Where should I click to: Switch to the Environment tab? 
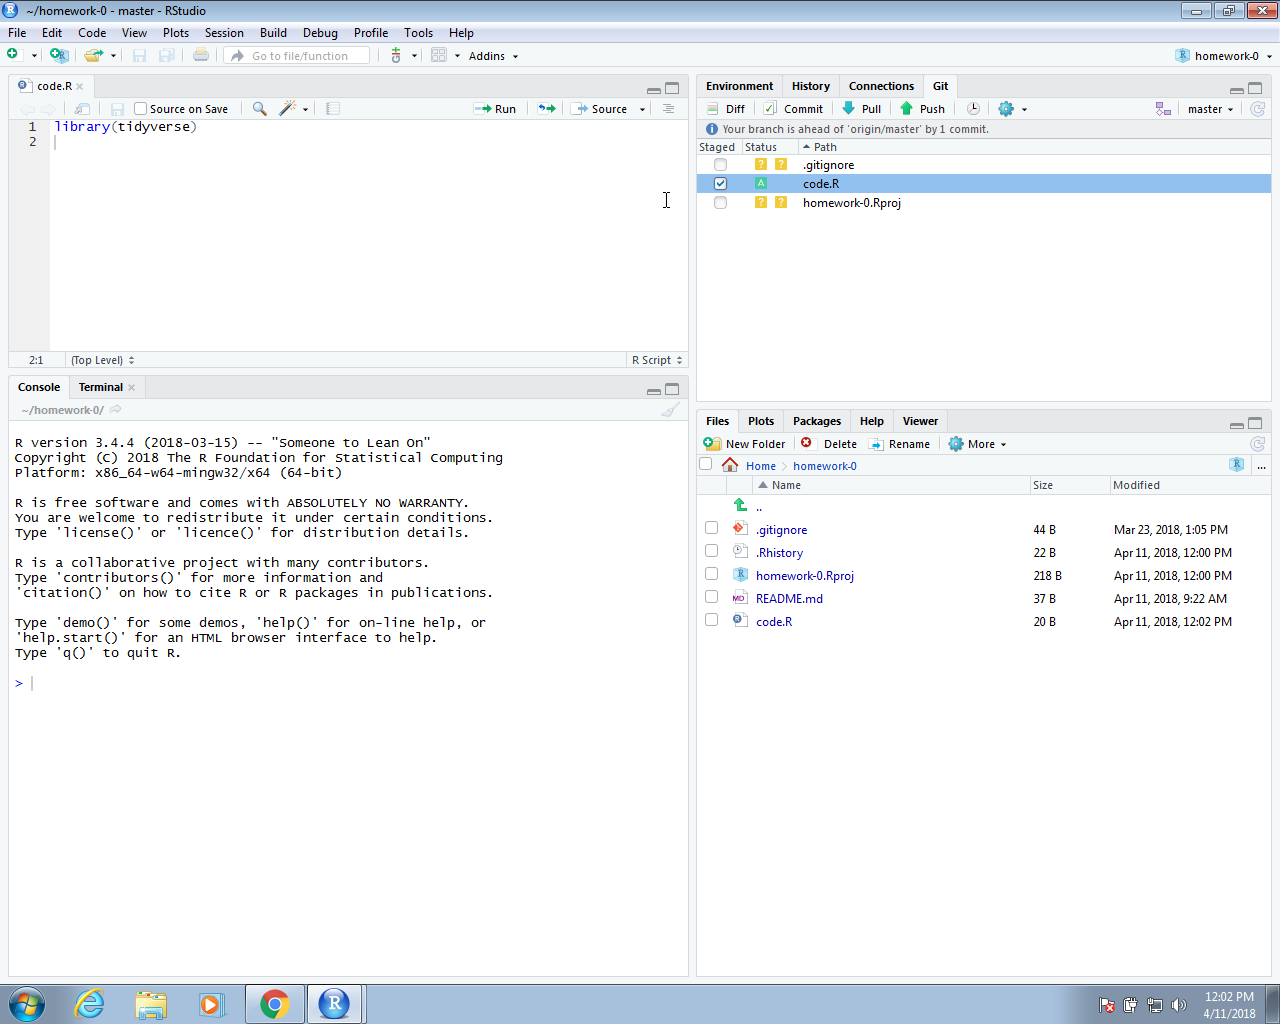click(739, 86)
